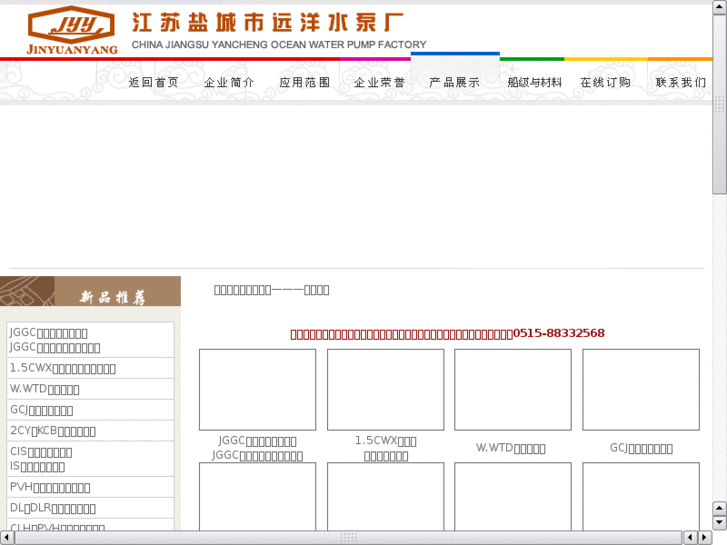
Task: Open the JGGC link in sidebar list
Action: [x=55, y=340]
